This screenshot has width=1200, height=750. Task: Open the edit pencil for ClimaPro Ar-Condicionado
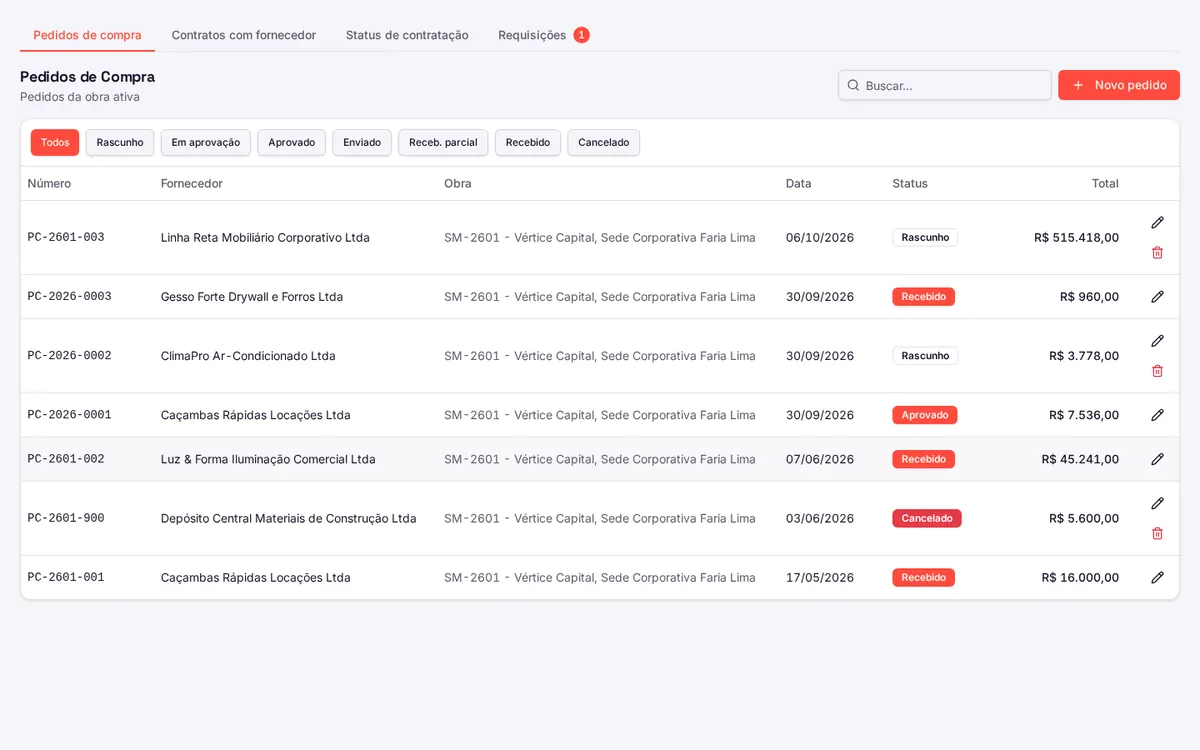[1157, 341]
